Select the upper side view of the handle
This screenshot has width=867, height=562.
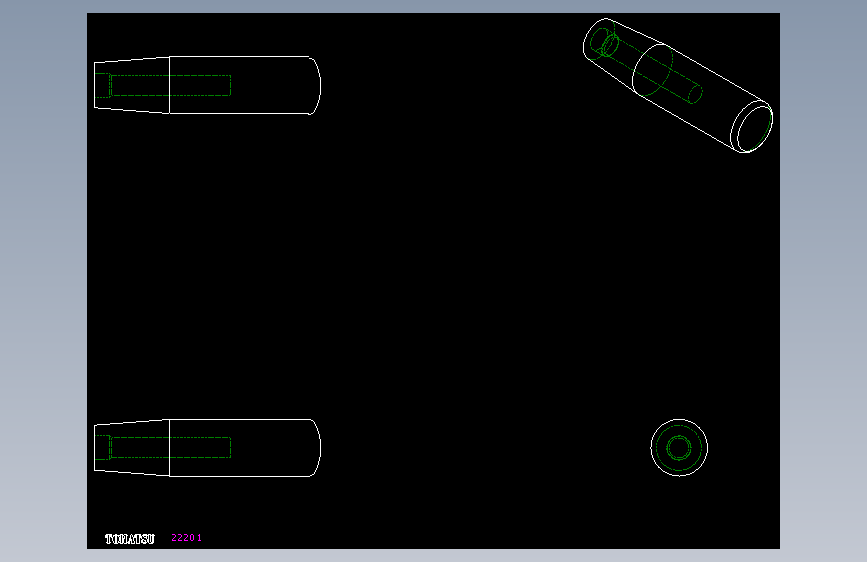click(207, 85)
